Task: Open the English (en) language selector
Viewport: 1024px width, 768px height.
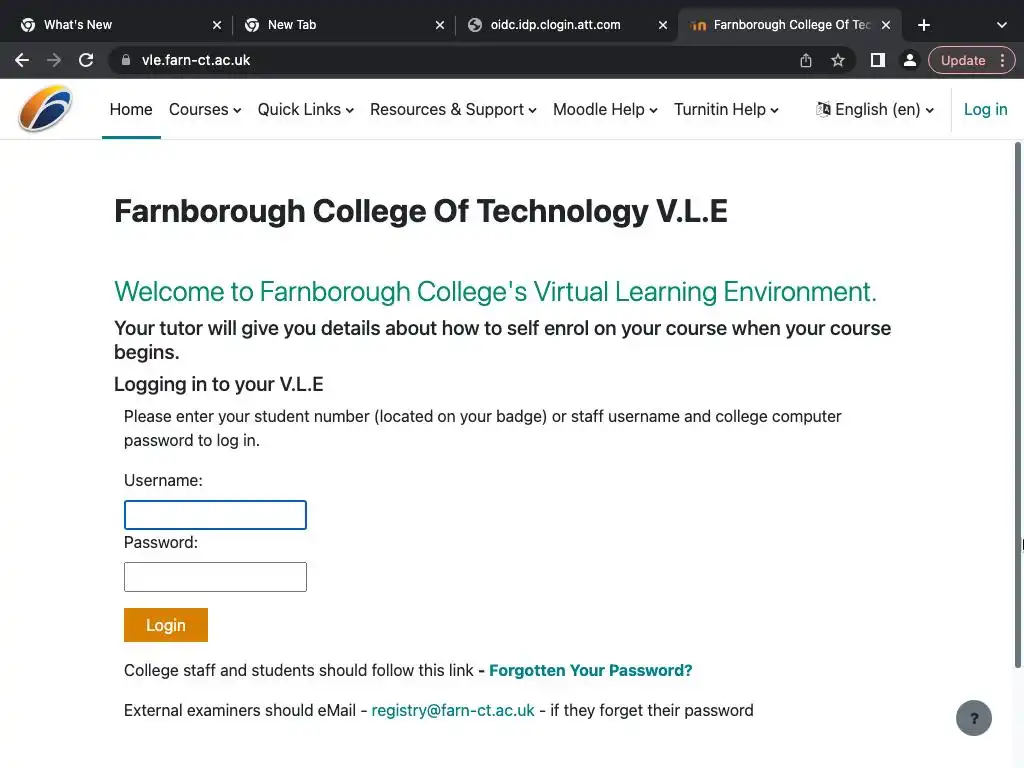Action: click(x=875, y=109)
